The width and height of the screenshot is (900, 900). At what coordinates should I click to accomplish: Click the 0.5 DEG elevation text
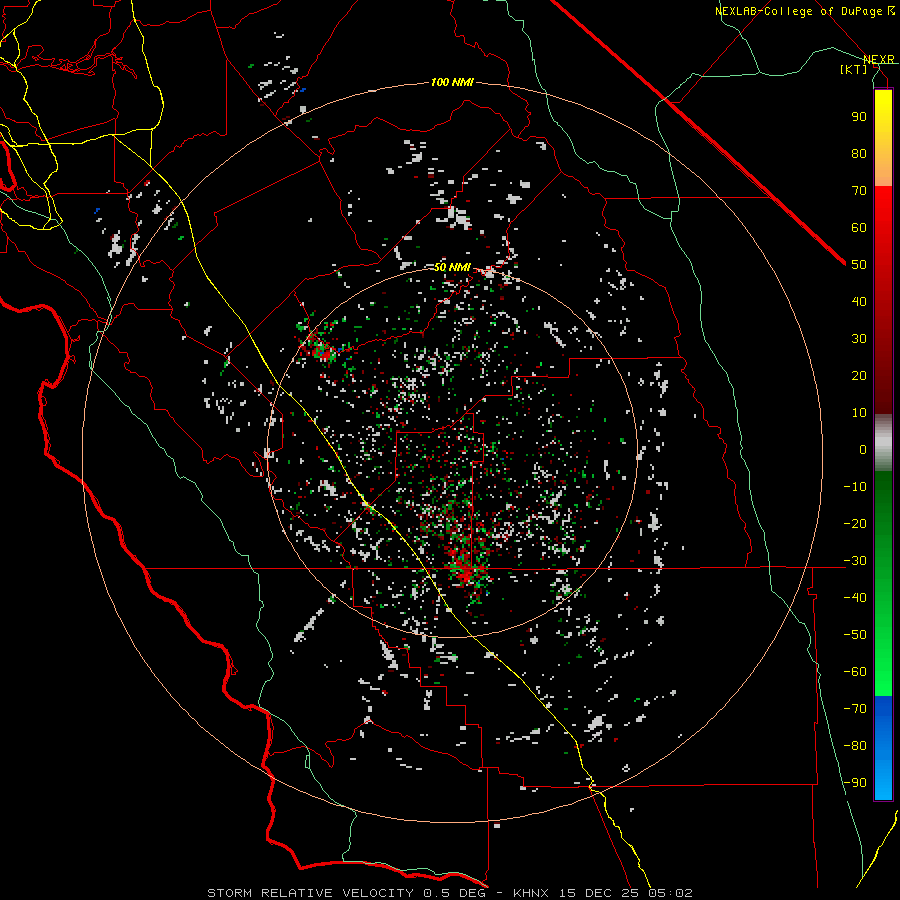pos(457,893)
